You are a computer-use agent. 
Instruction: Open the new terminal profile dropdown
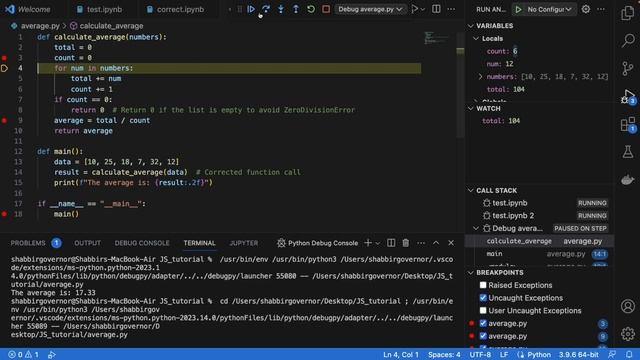point(378,243)
